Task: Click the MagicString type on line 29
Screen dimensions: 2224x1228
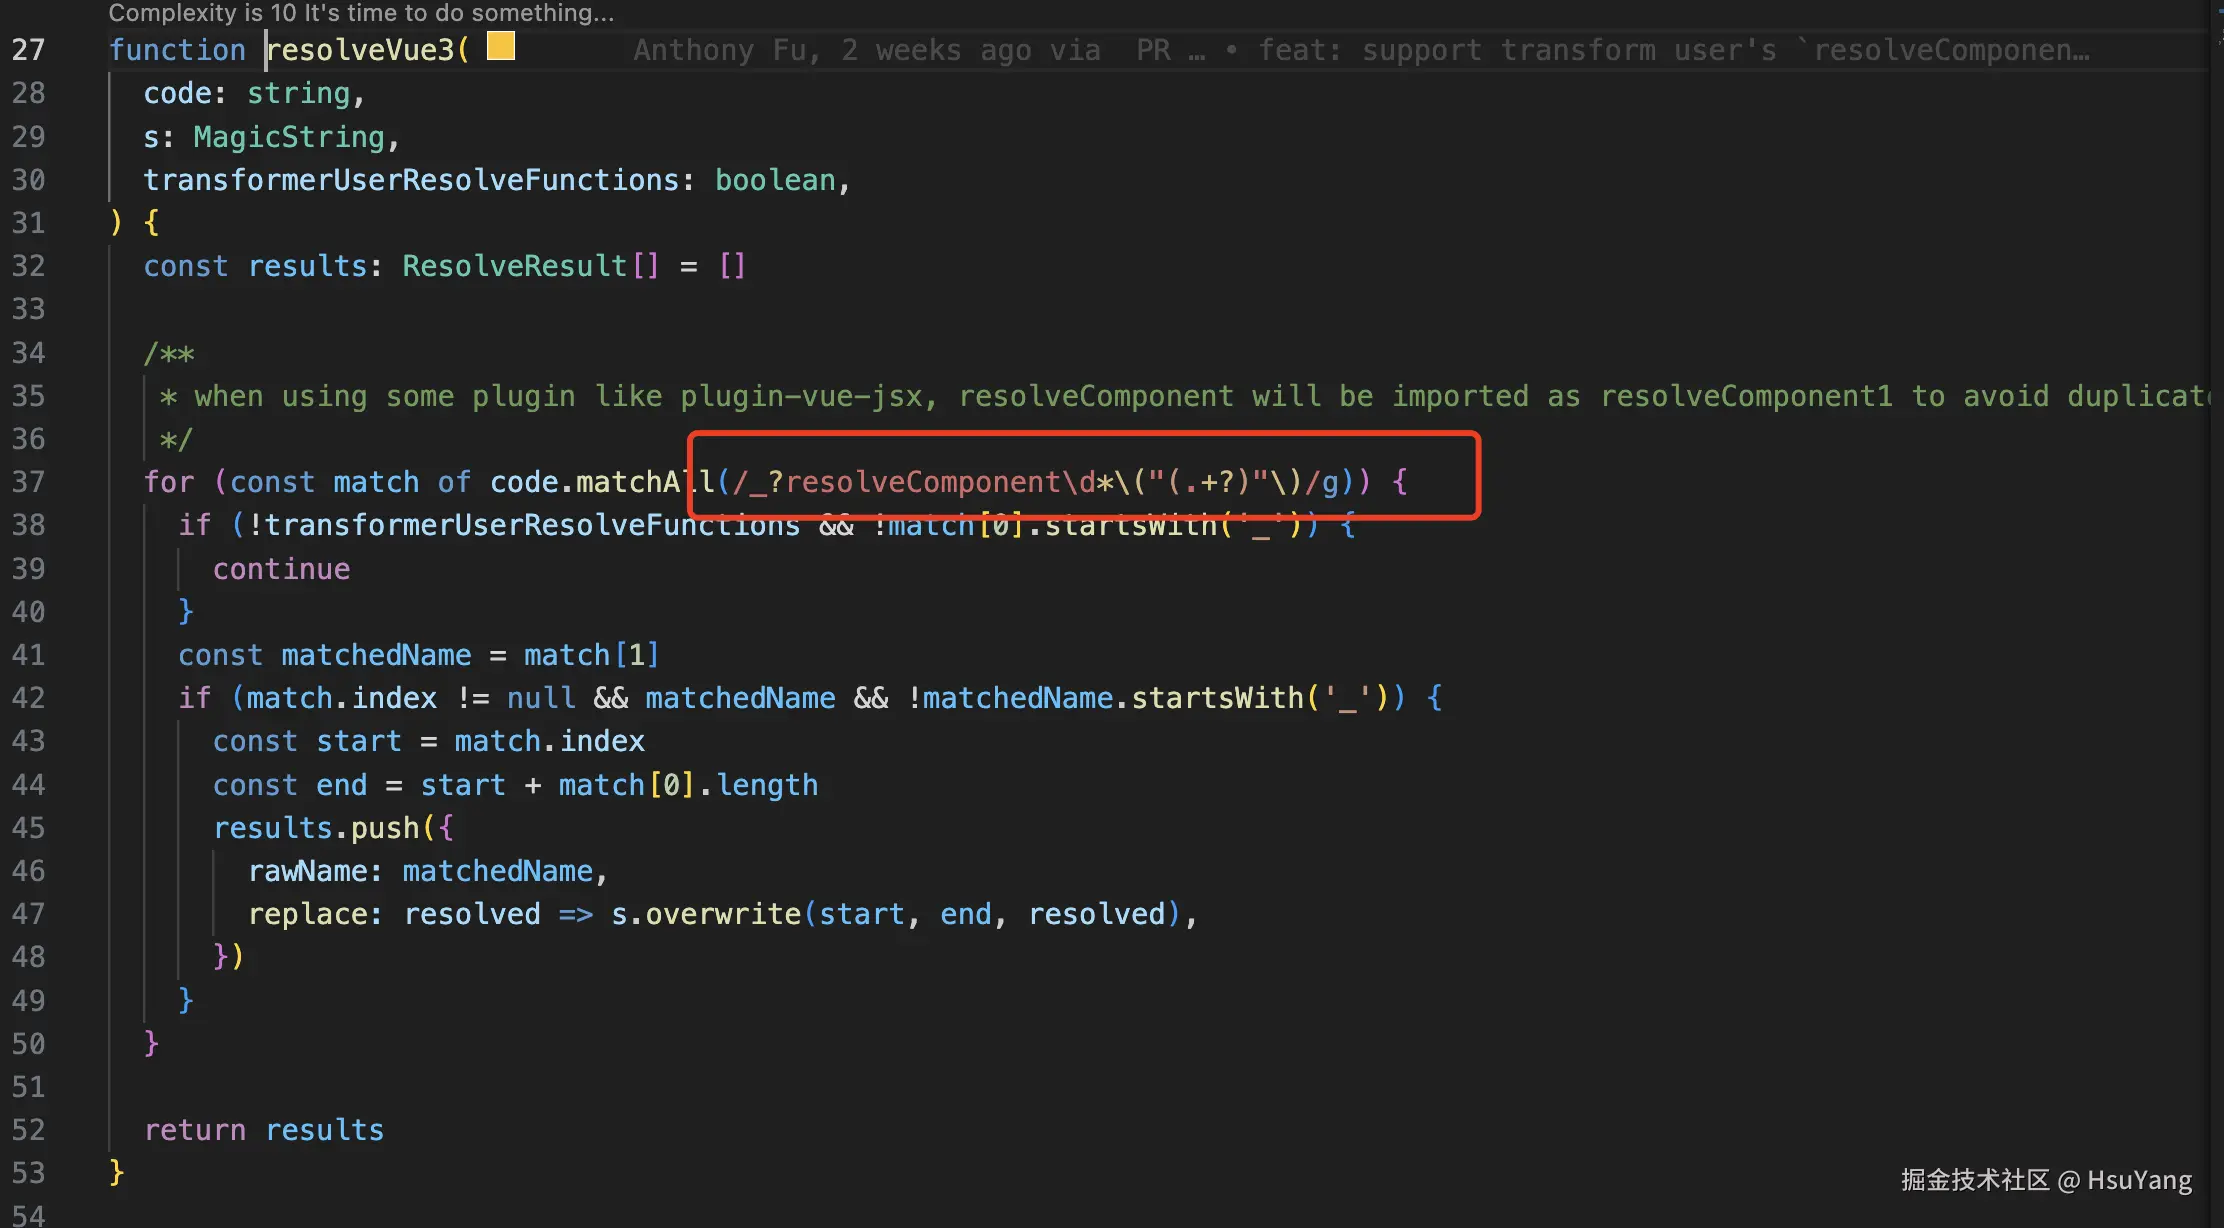Action: [288, 137]
